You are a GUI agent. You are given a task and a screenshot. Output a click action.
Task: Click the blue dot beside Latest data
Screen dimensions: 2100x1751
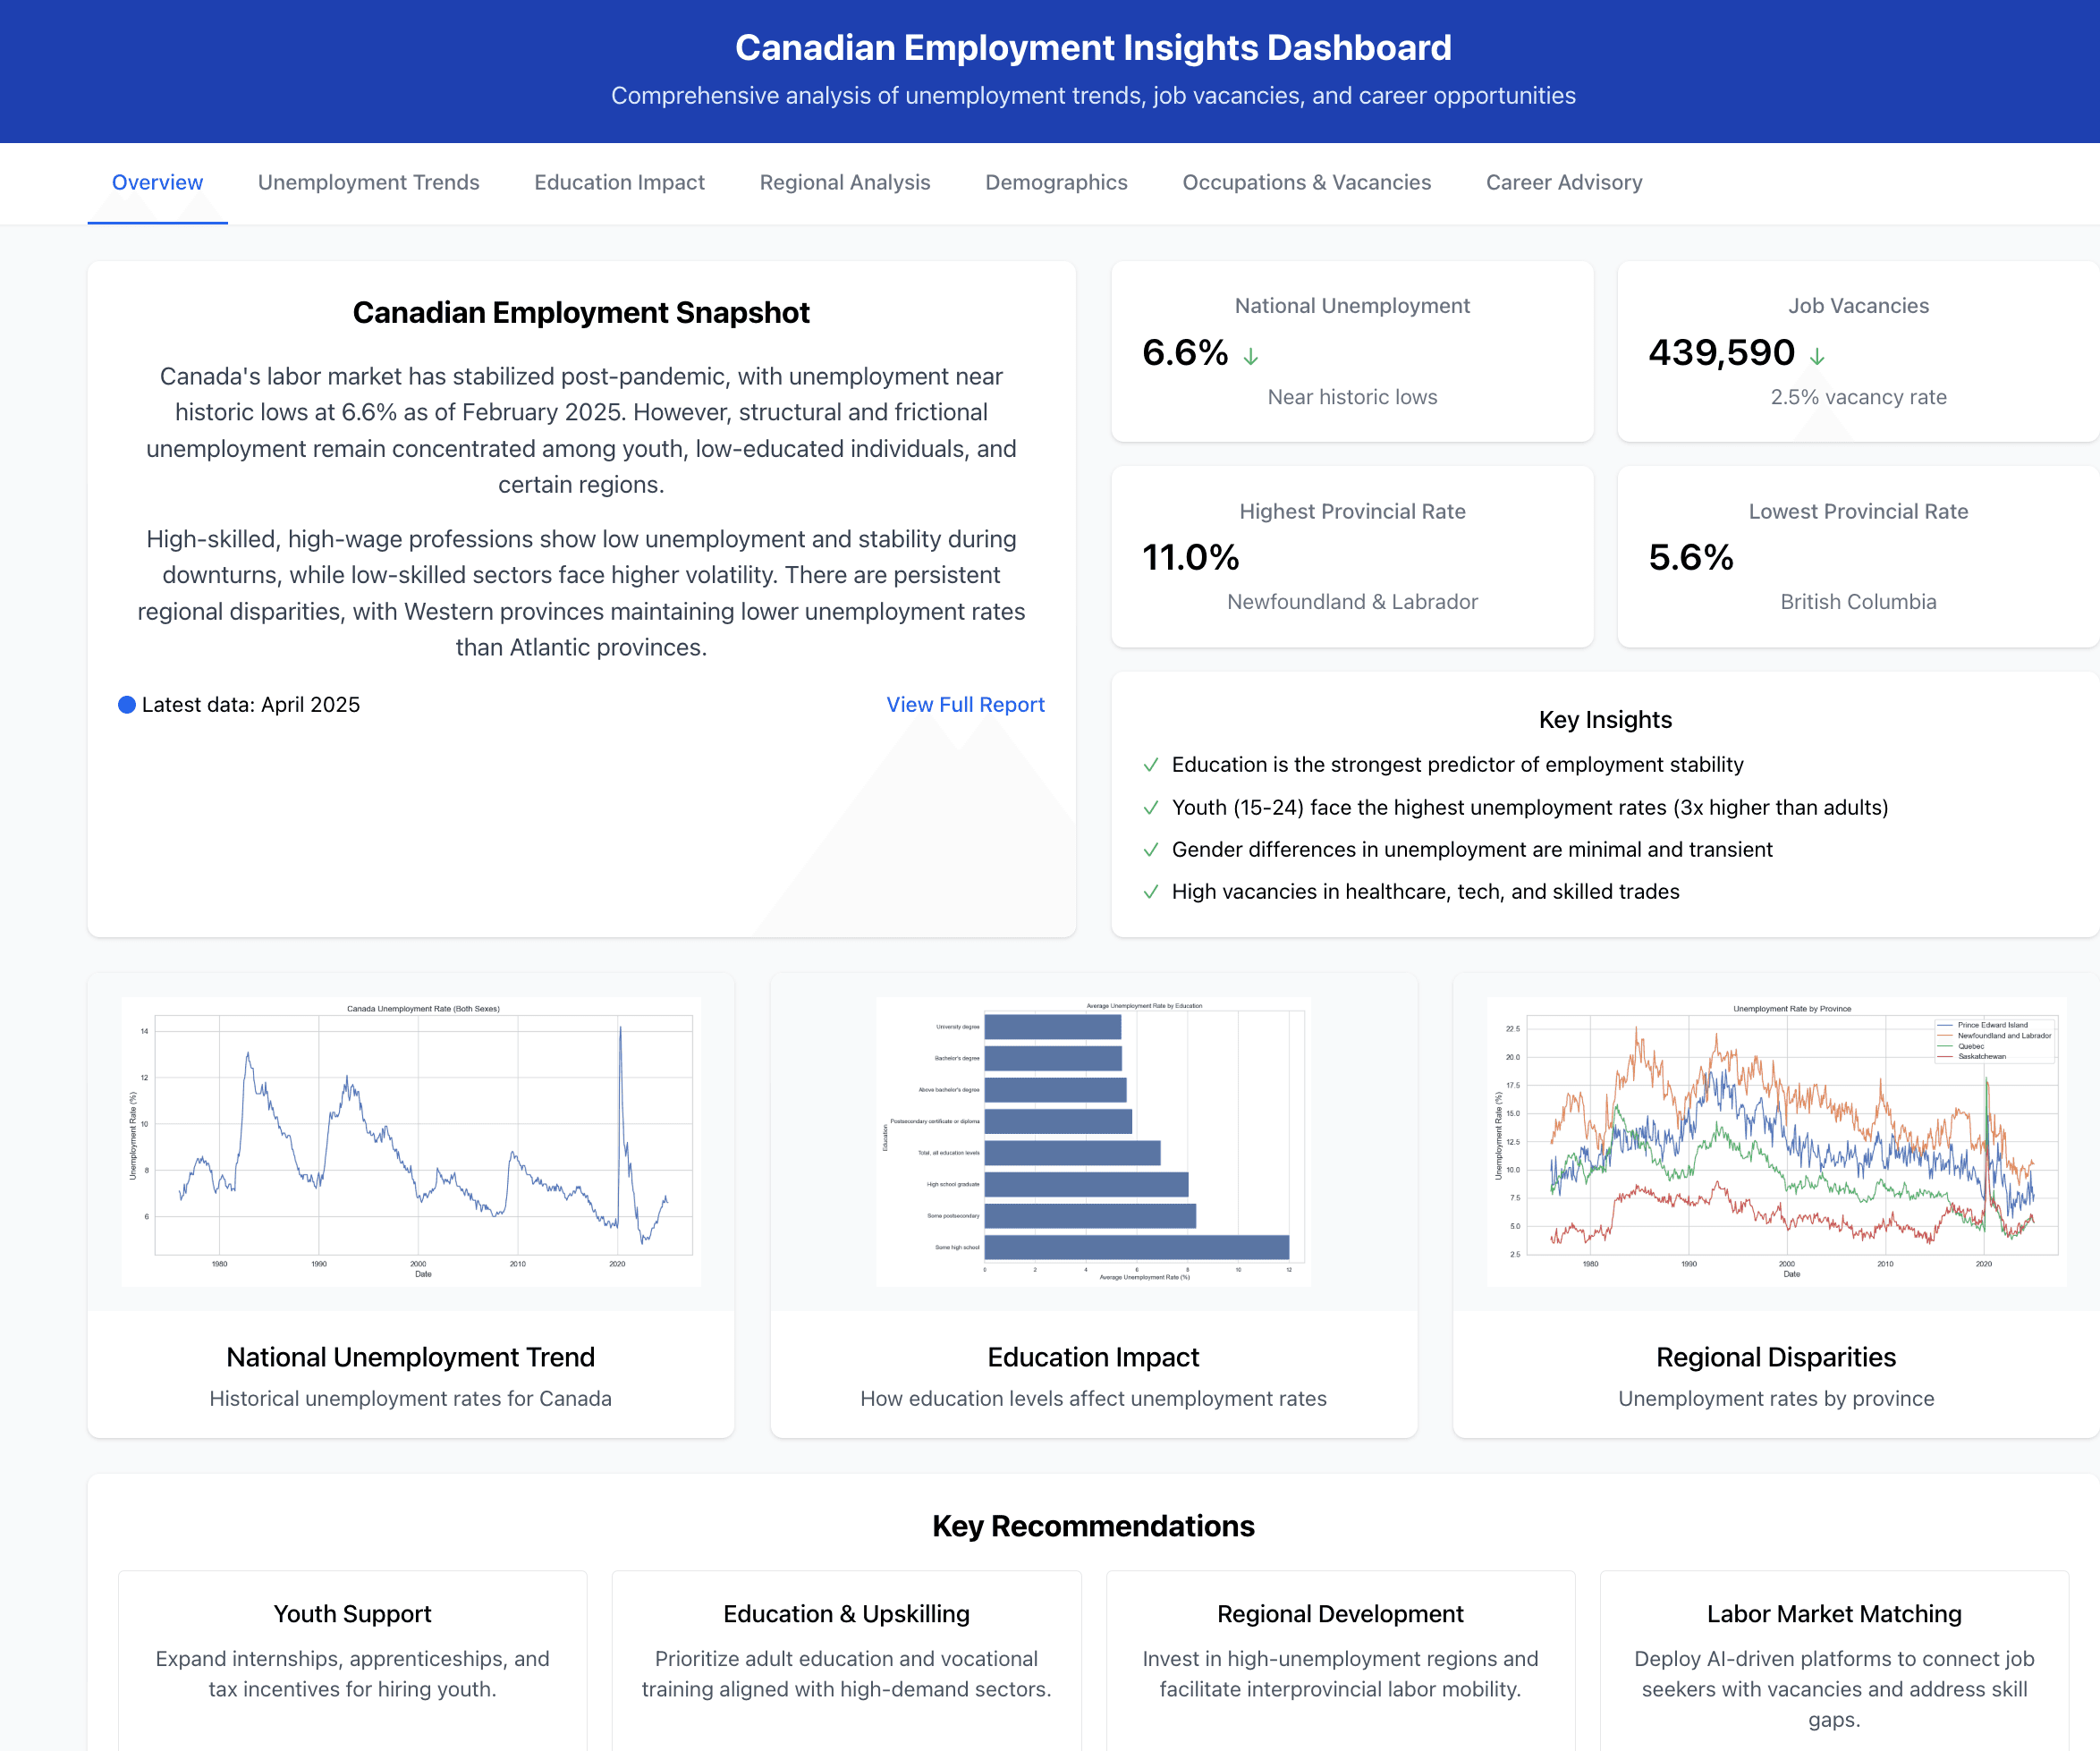coord(127,705)
